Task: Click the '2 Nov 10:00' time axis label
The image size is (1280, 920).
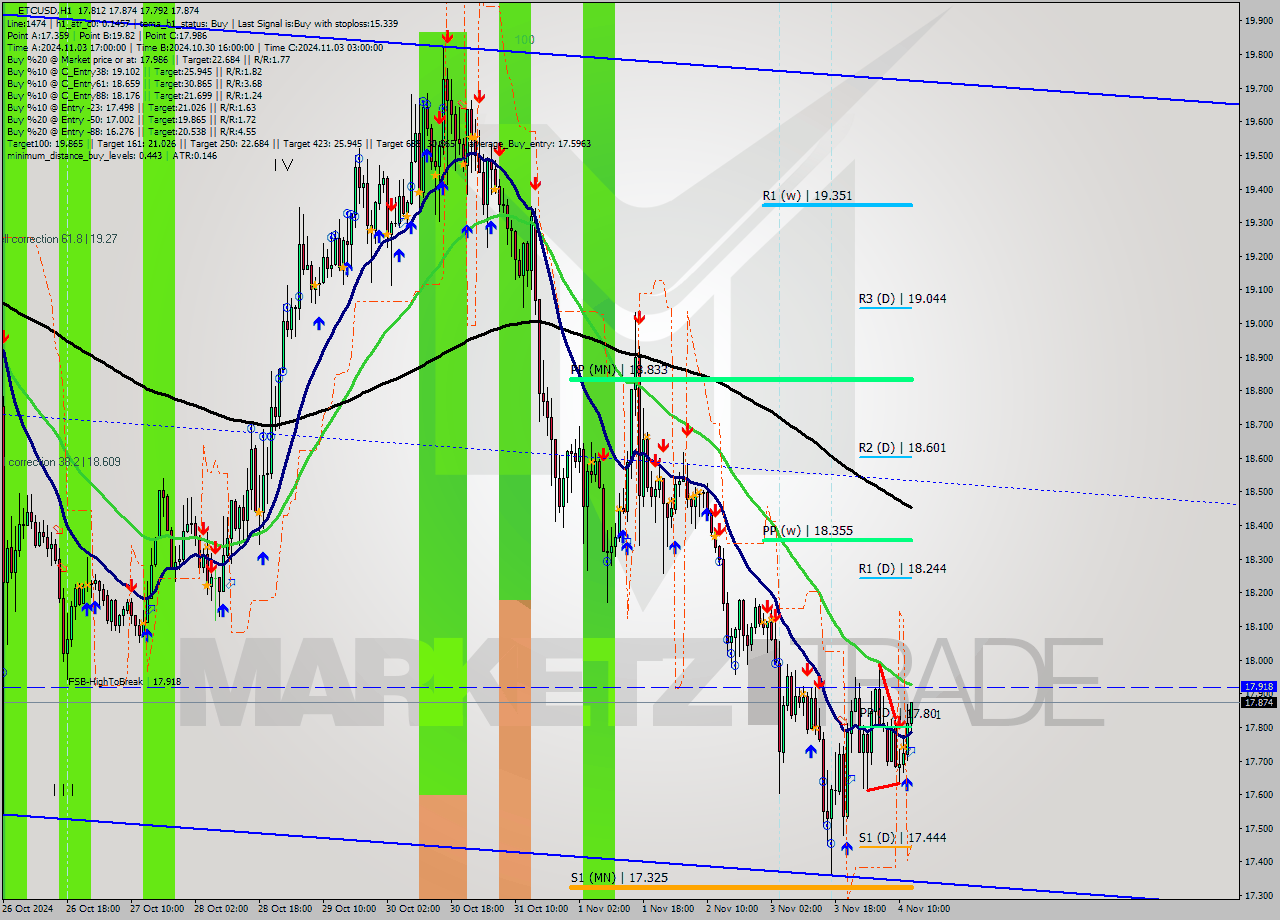Action: coord(732,909)
